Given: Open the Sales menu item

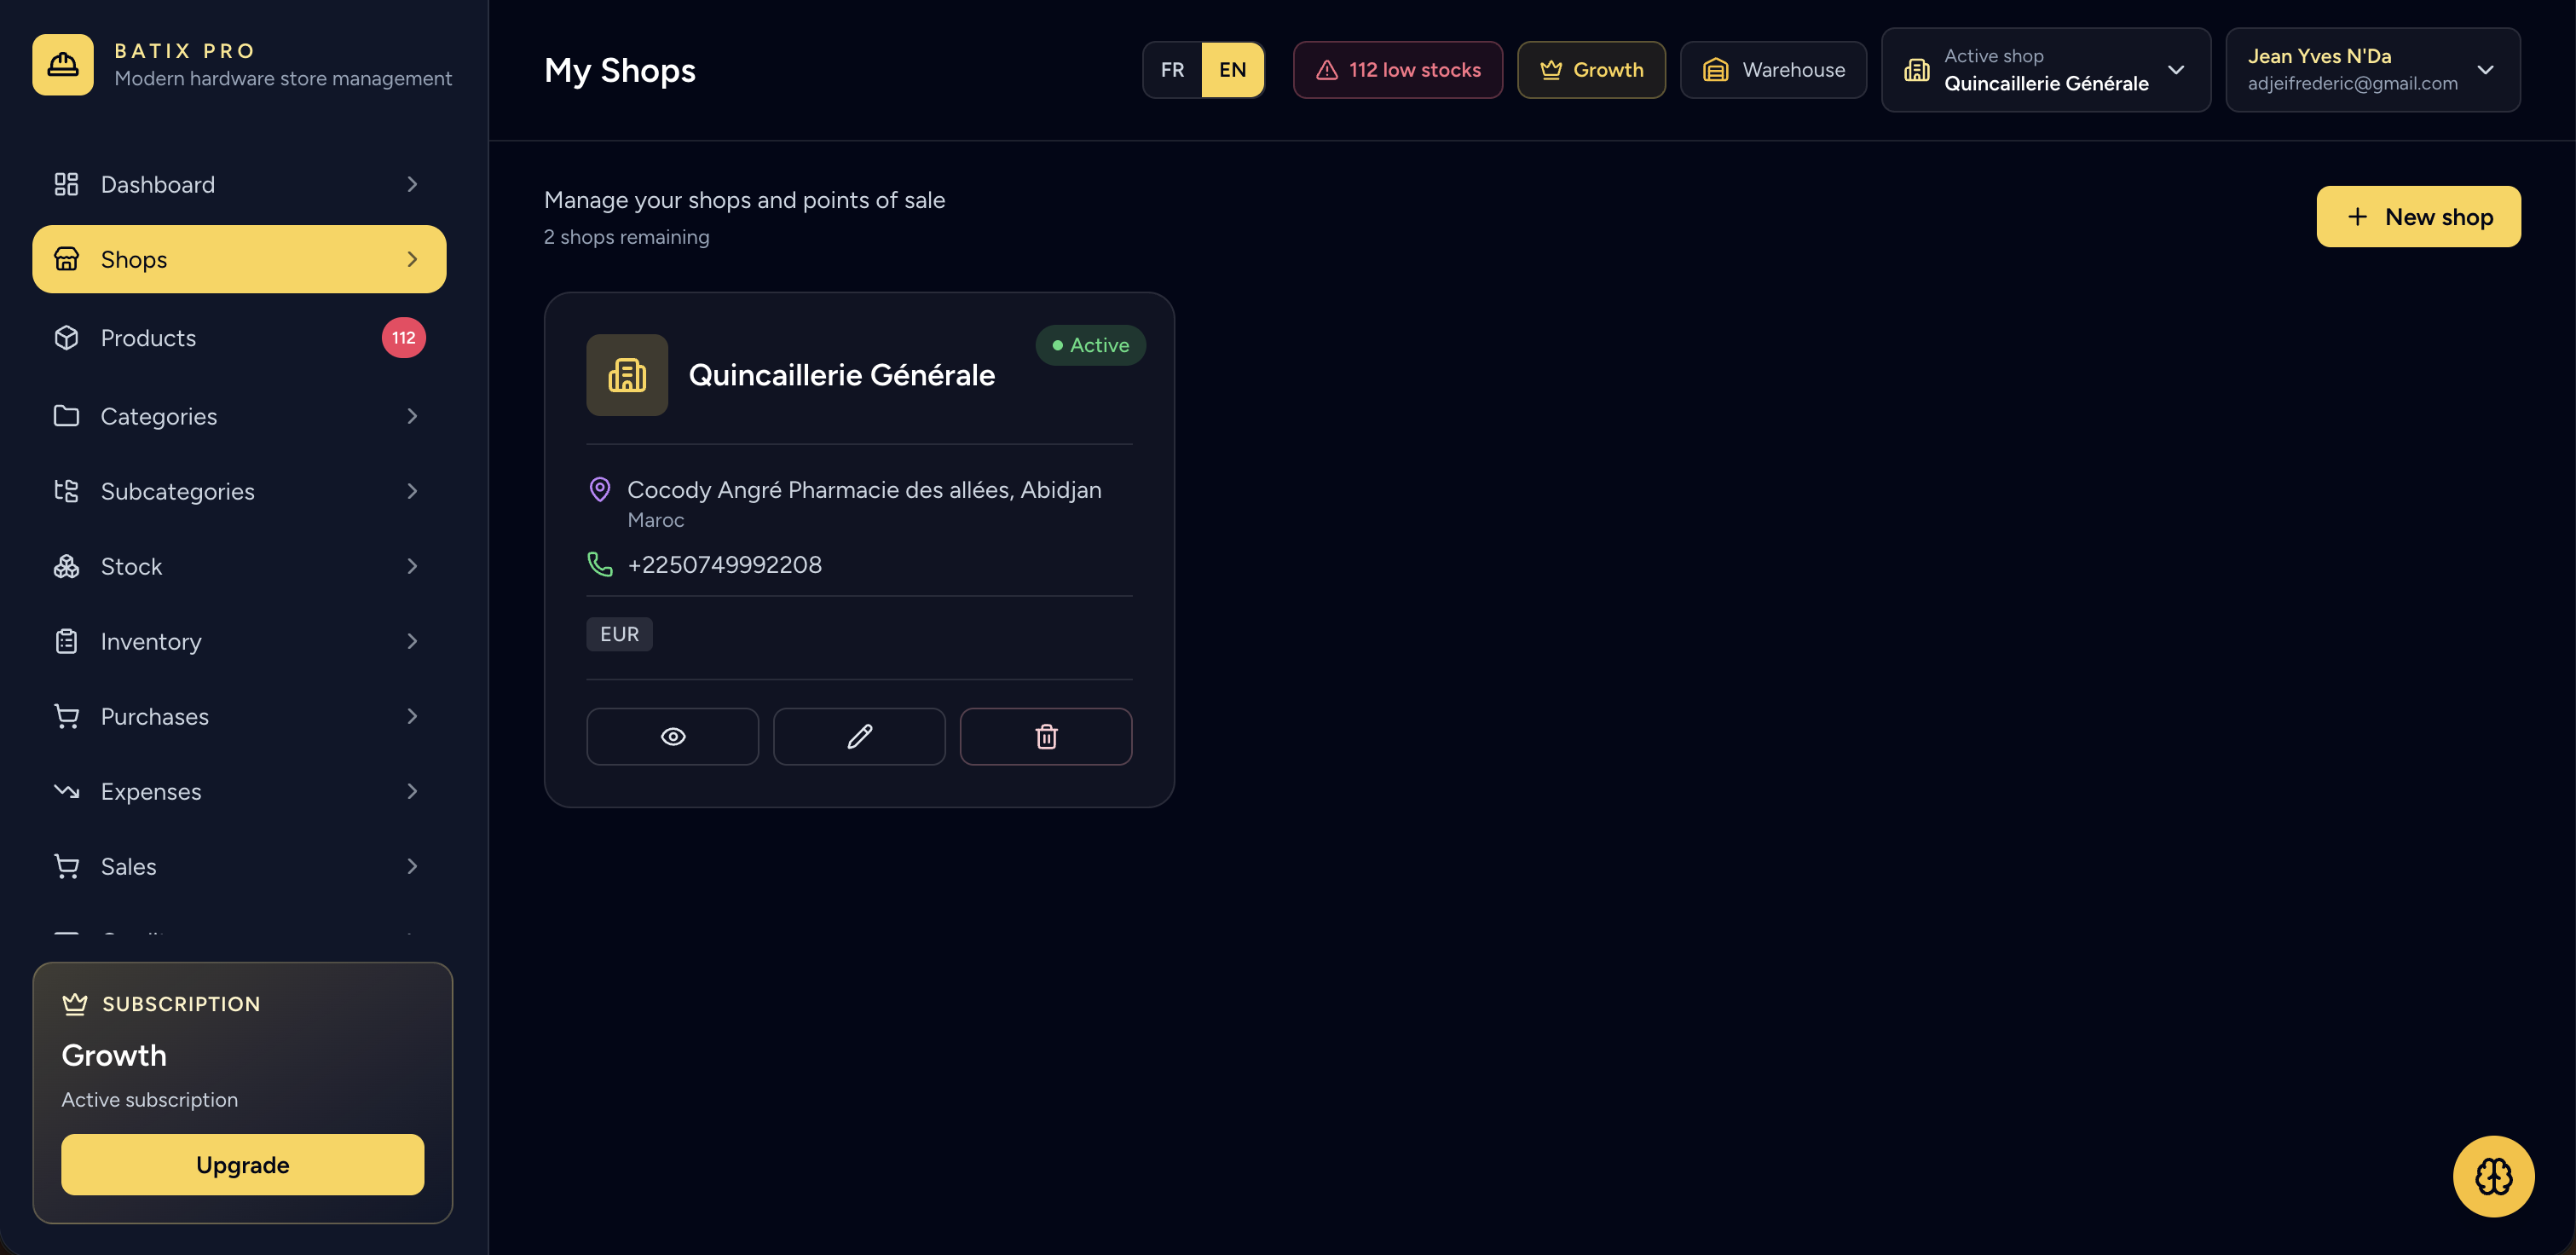Looking at the screenshot, I should click(x=239, y=866).
